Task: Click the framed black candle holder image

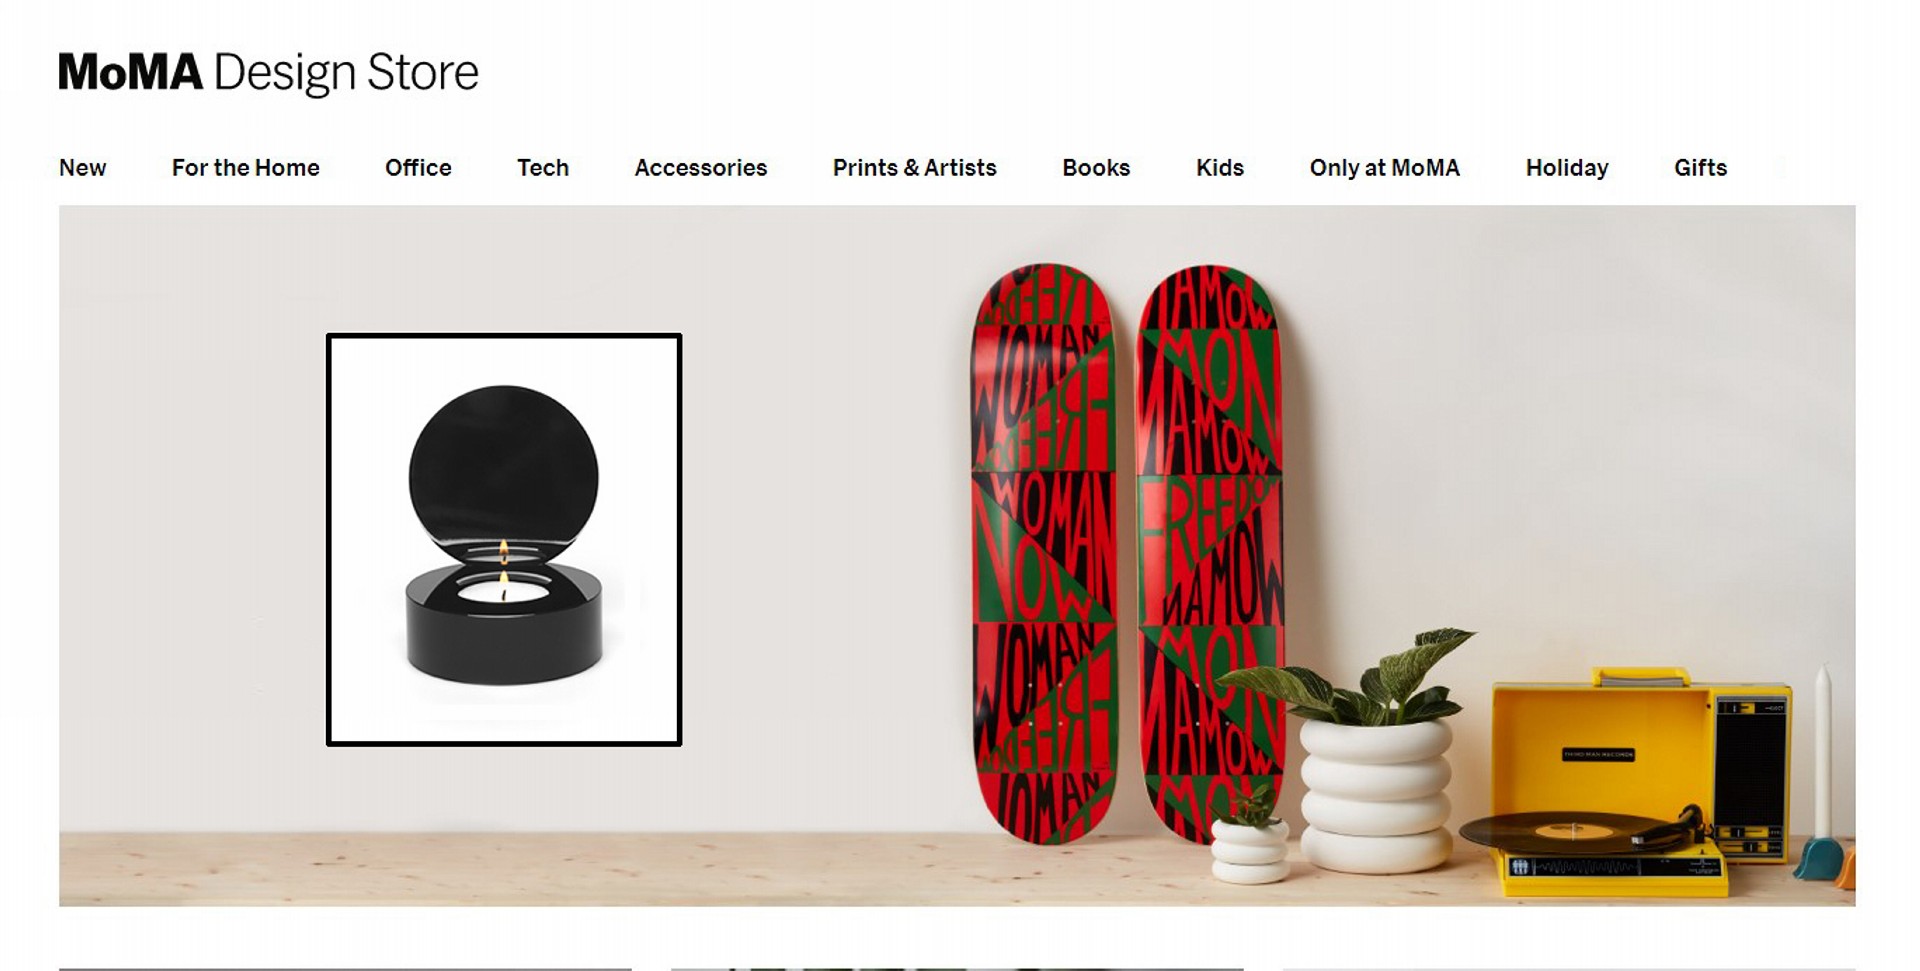Action: tap(504, 540)
